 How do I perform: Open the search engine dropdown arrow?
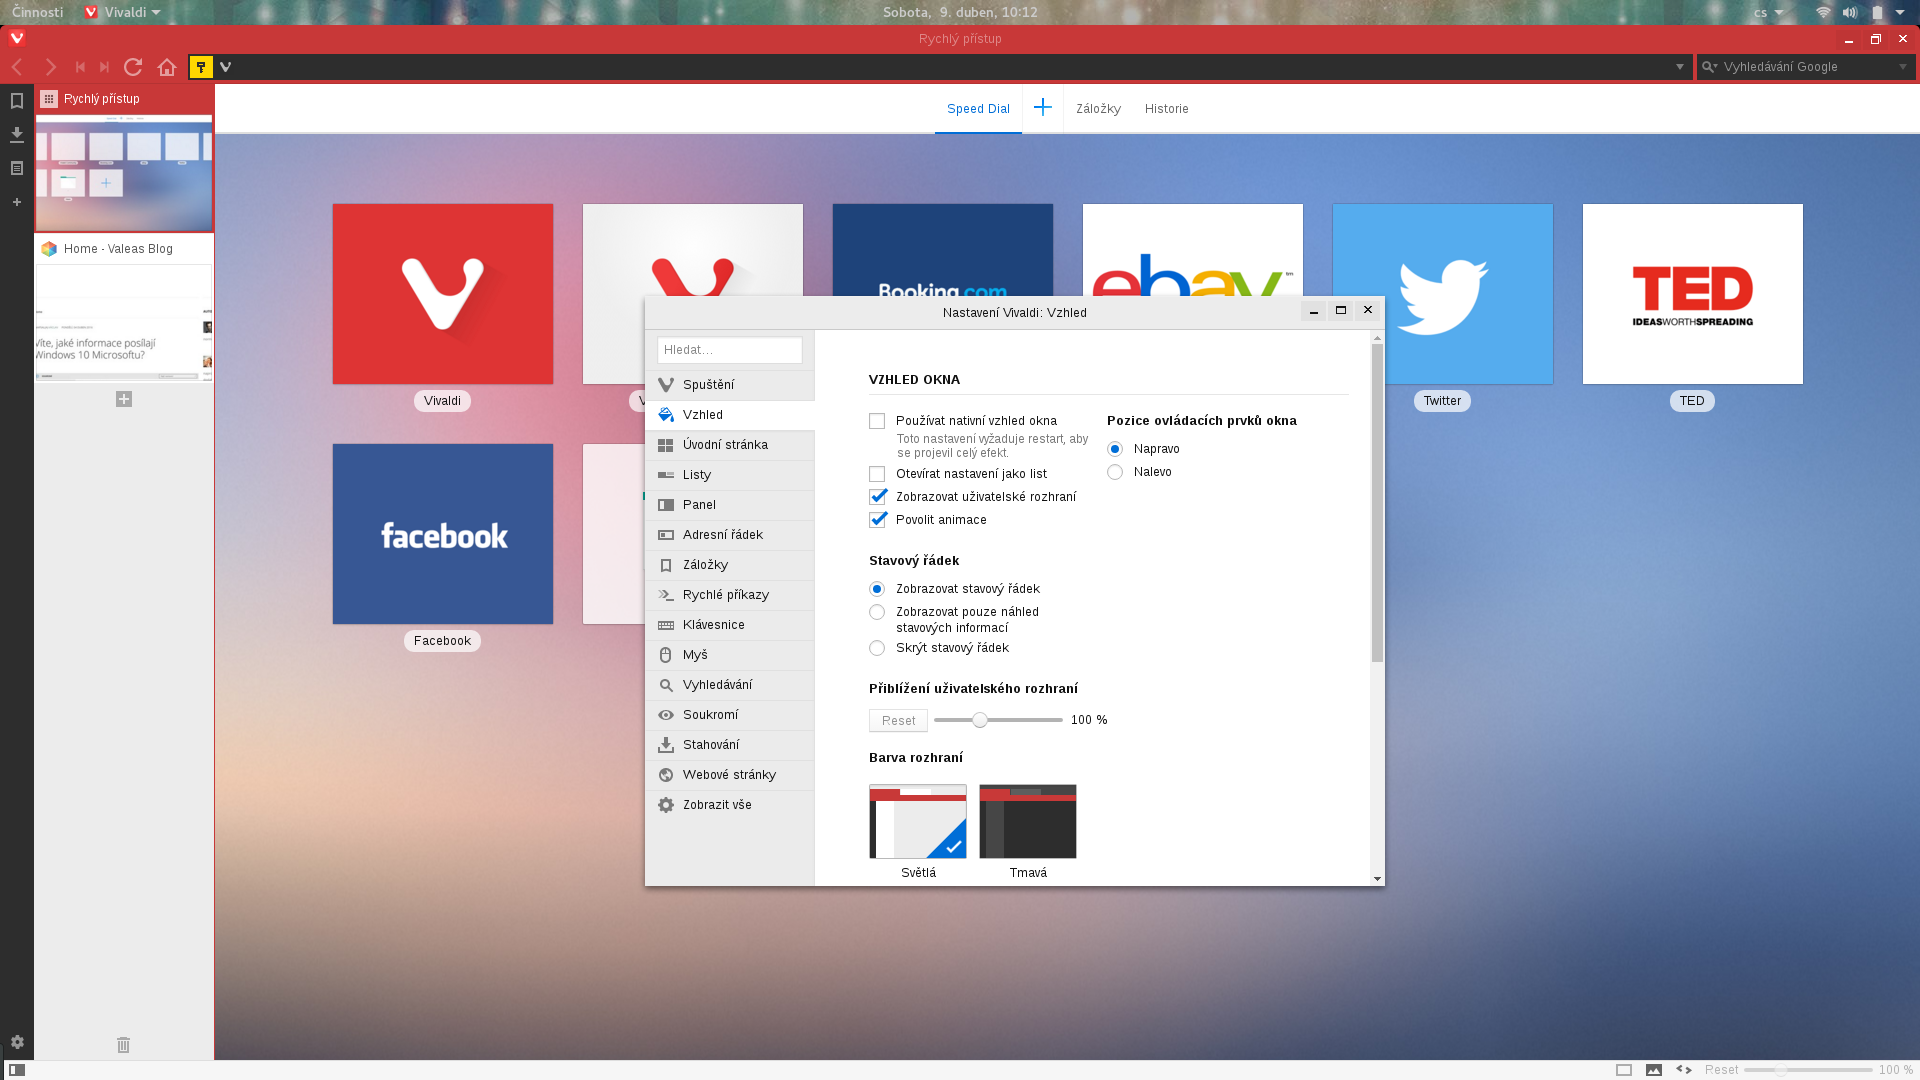(1902, 67)
